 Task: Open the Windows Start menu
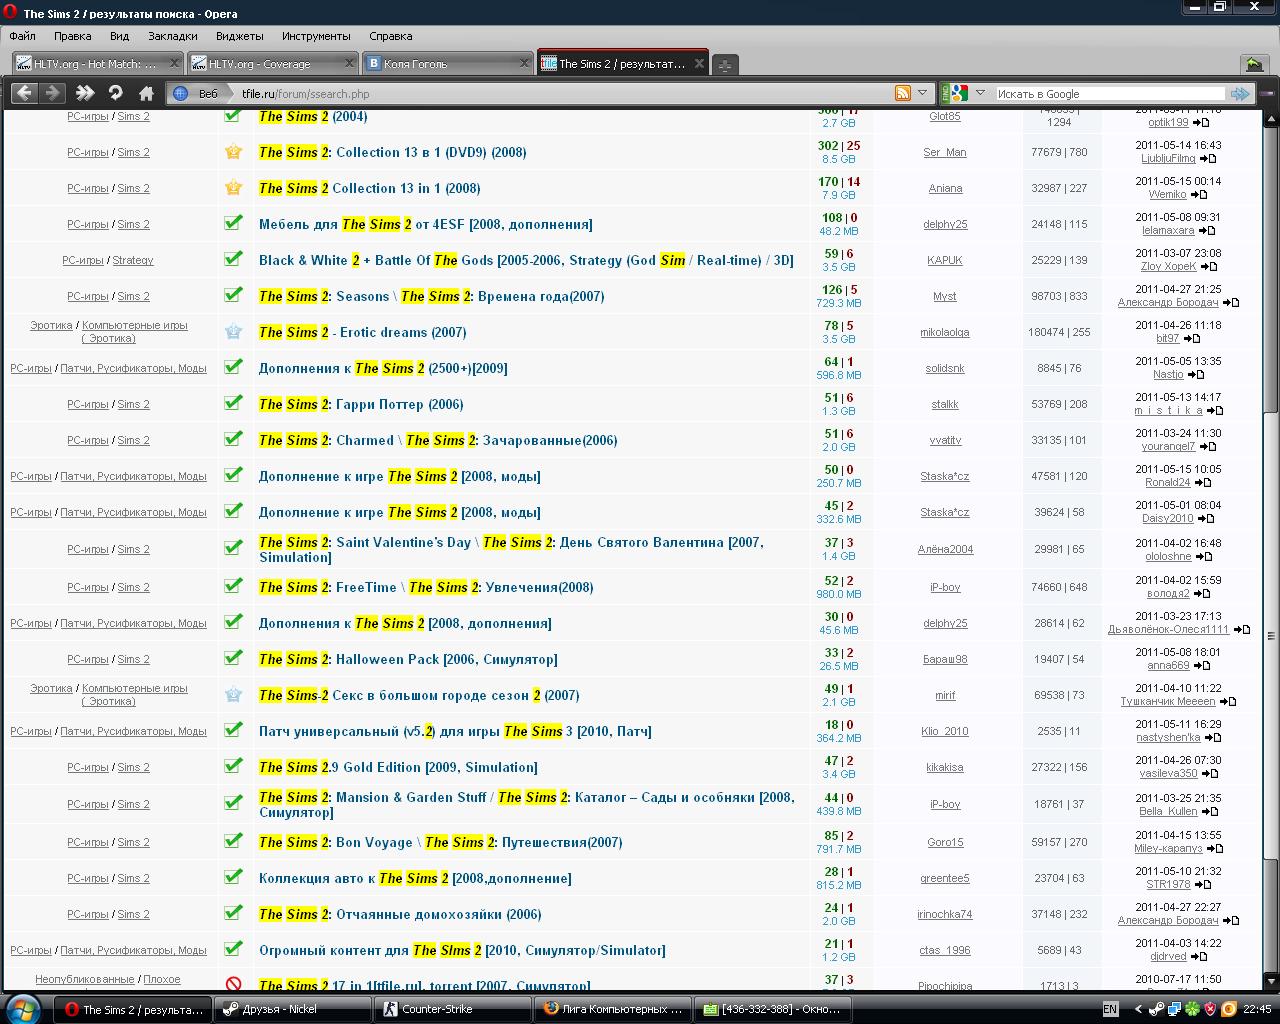click(x=22, y=1008)
